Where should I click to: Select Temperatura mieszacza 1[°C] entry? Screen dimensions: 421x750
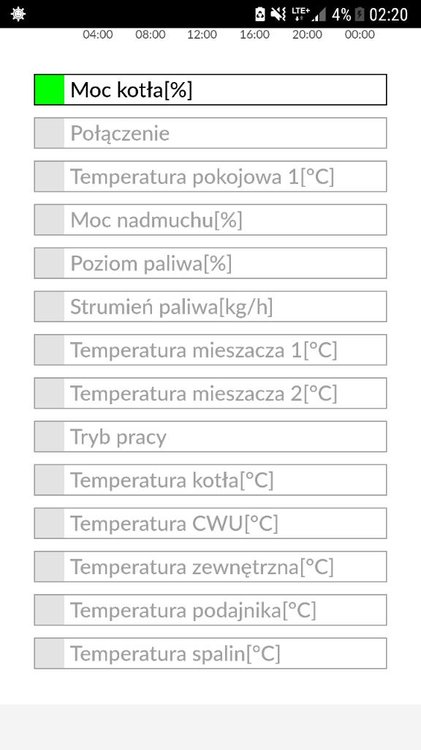tap(210, 350)
